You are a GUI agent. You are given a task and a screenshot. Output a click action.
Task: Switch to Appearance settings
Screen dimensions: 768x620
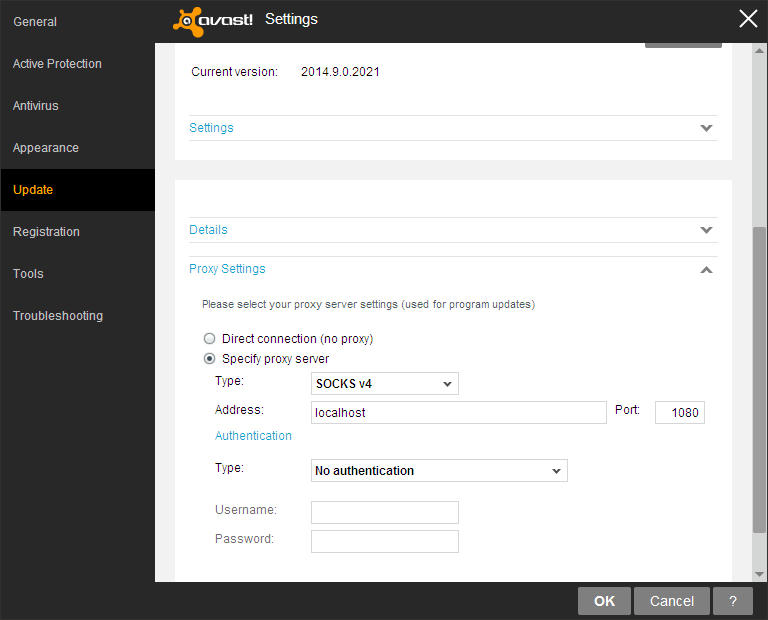point(46,148)
